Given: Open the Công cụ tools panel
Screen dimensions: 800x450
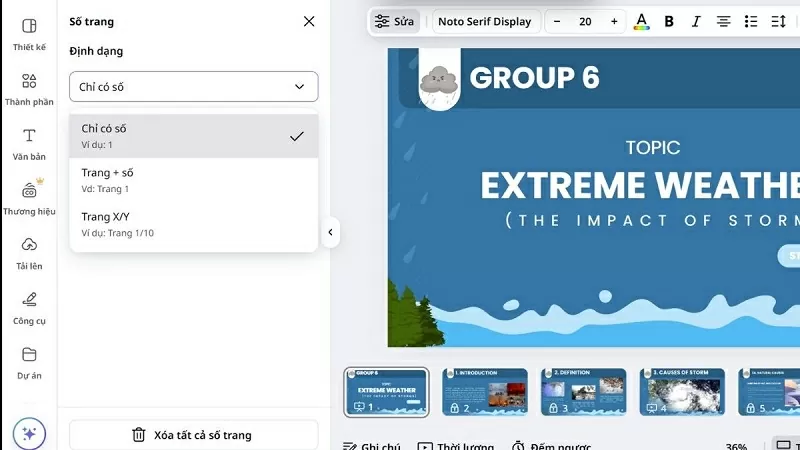Looking at the screenshot, I should [29, 306].
